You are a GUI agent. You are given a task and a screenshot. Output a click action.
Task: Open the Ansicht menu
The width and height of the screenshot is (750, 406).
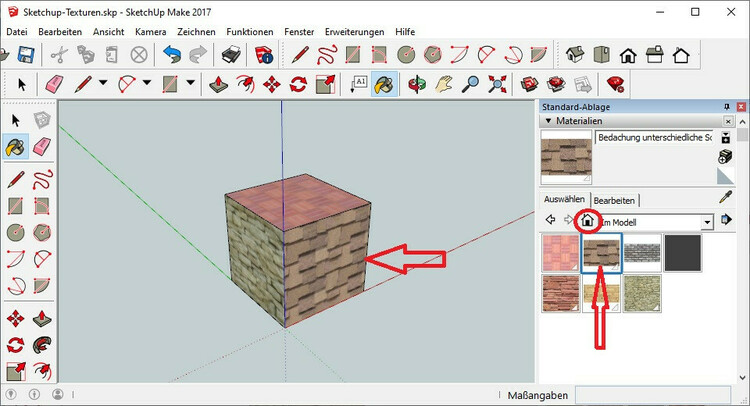click(x=109, y=32)
